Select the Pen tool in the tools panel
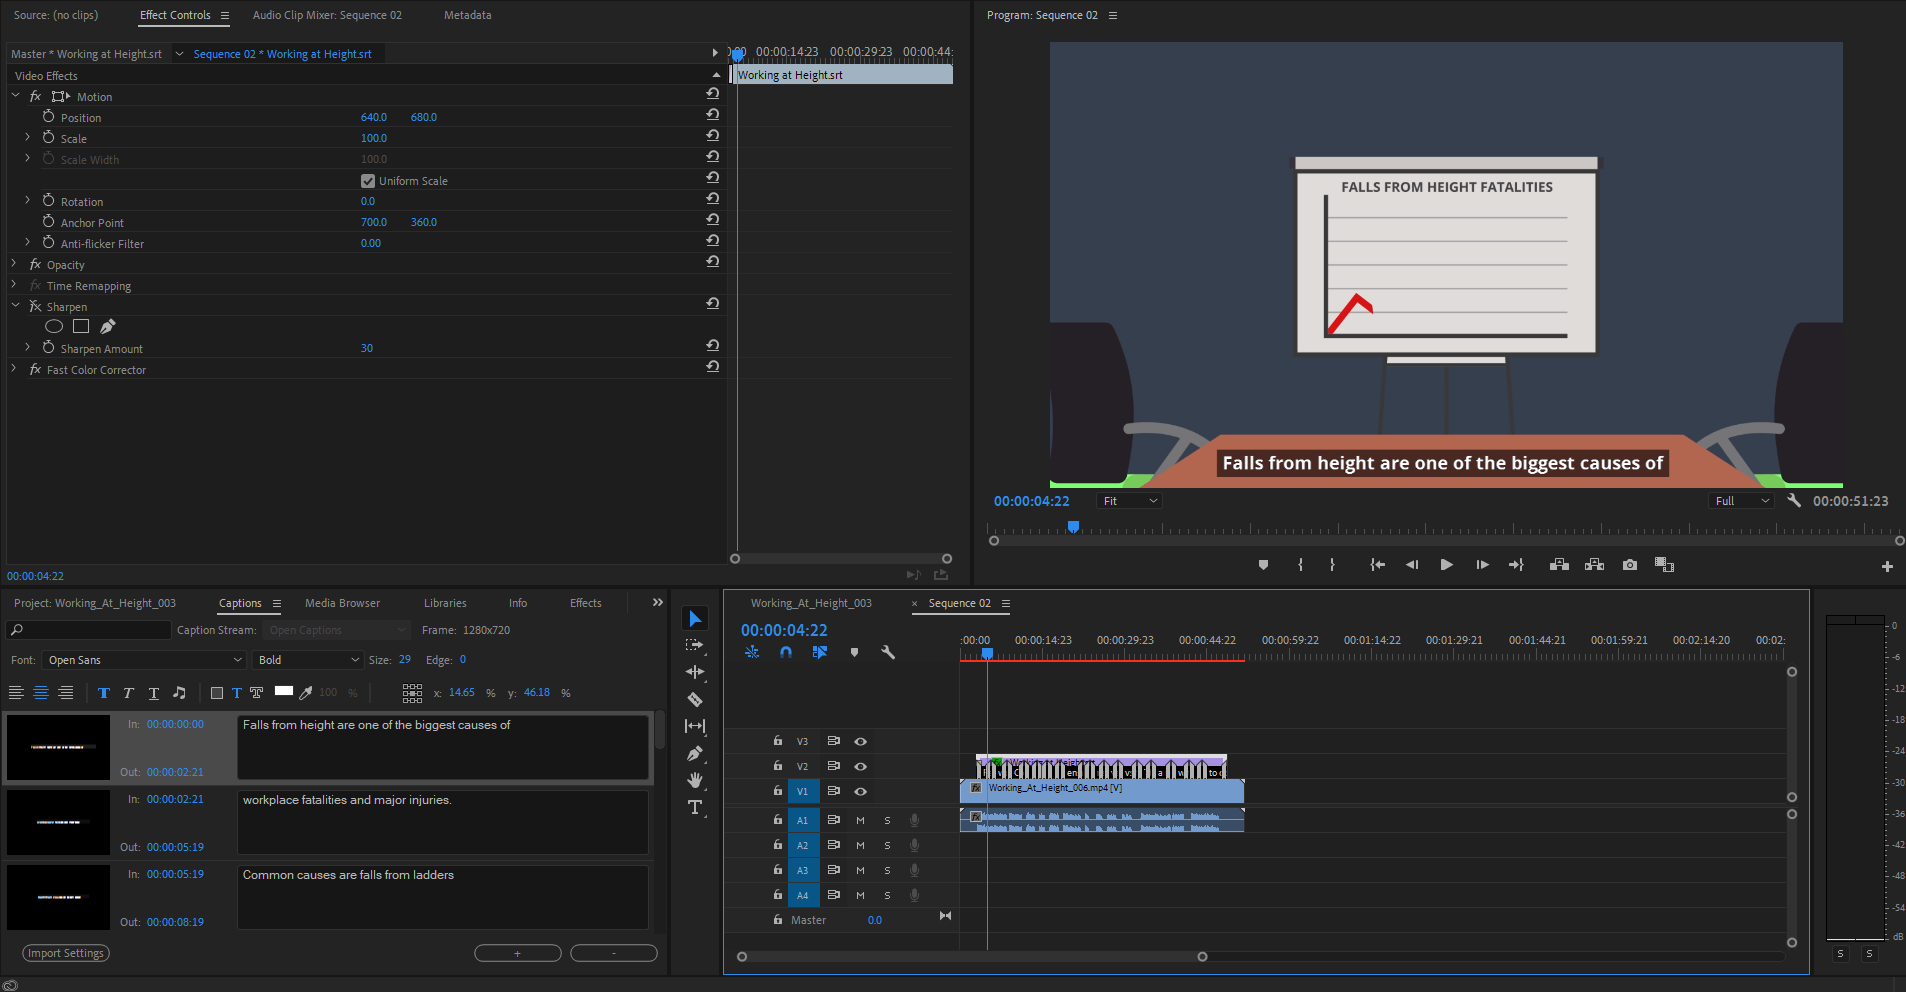 (x=695, y=753)
